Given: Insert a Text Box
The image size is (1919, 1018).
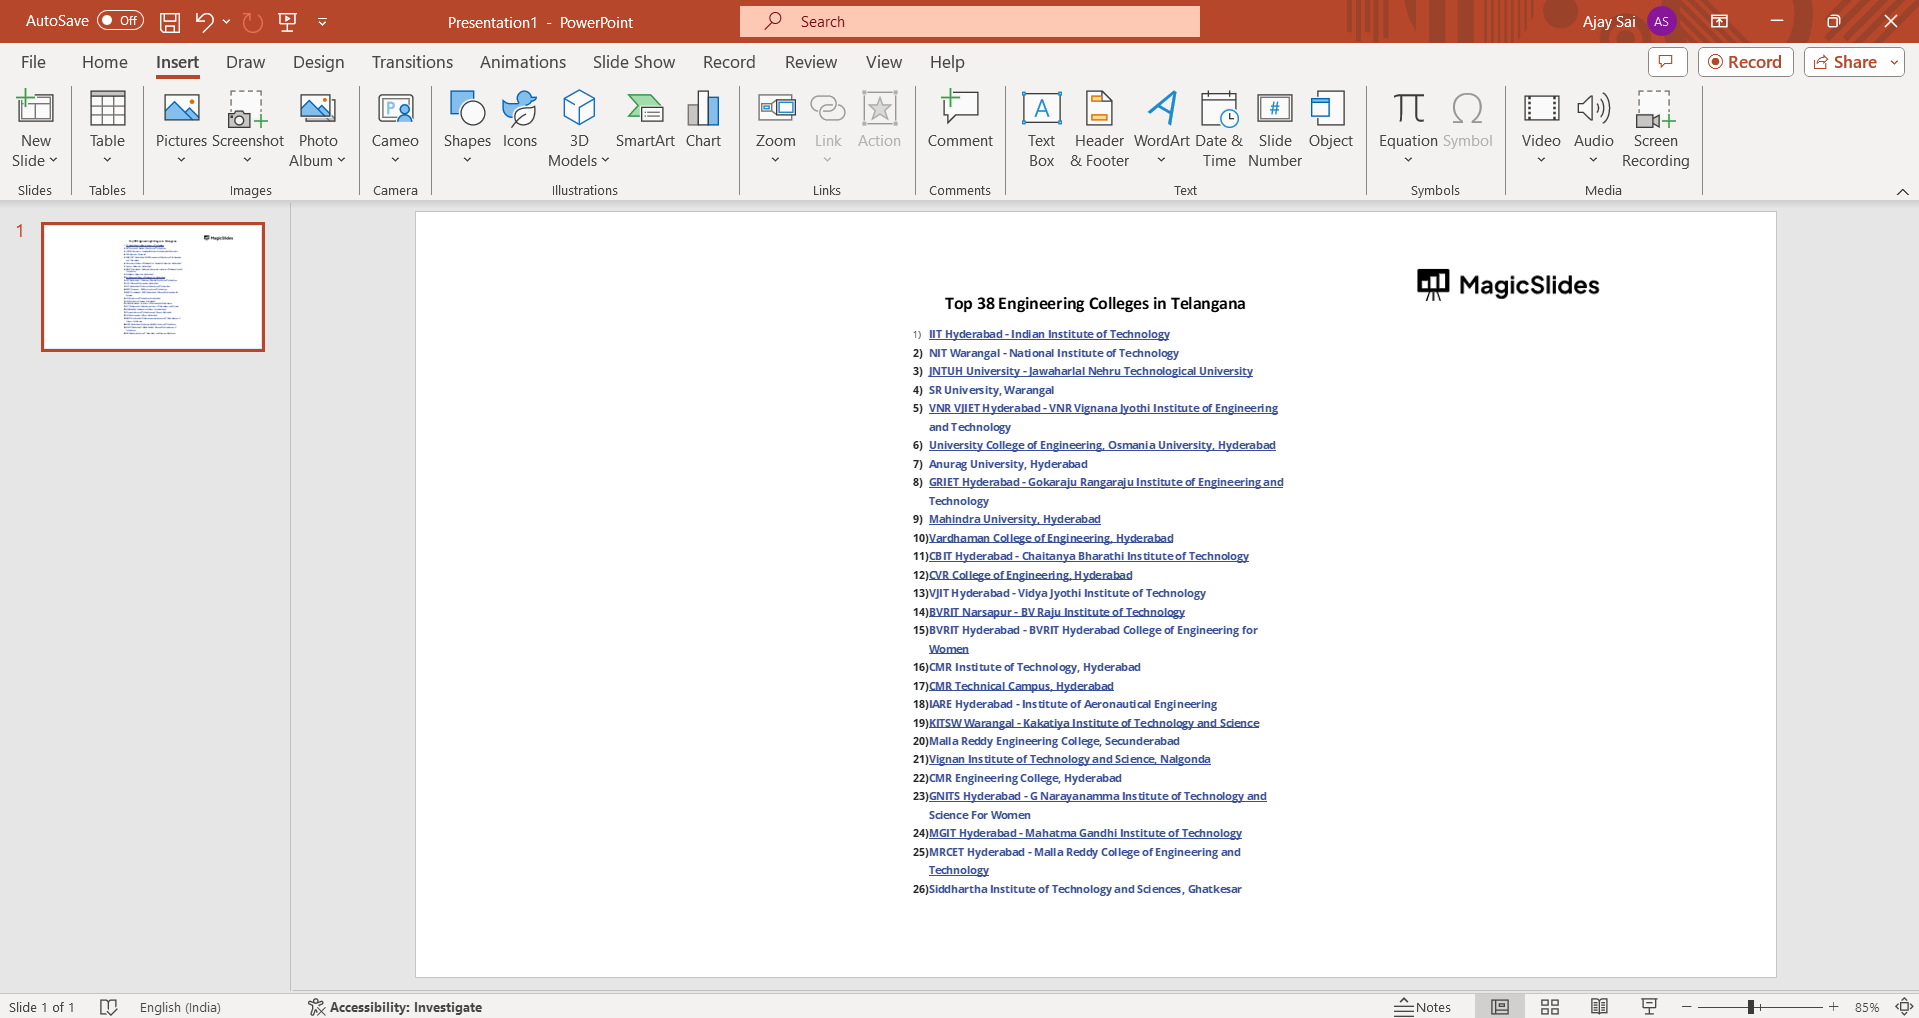Looking at the screenshot, I should pos(1041,130).
